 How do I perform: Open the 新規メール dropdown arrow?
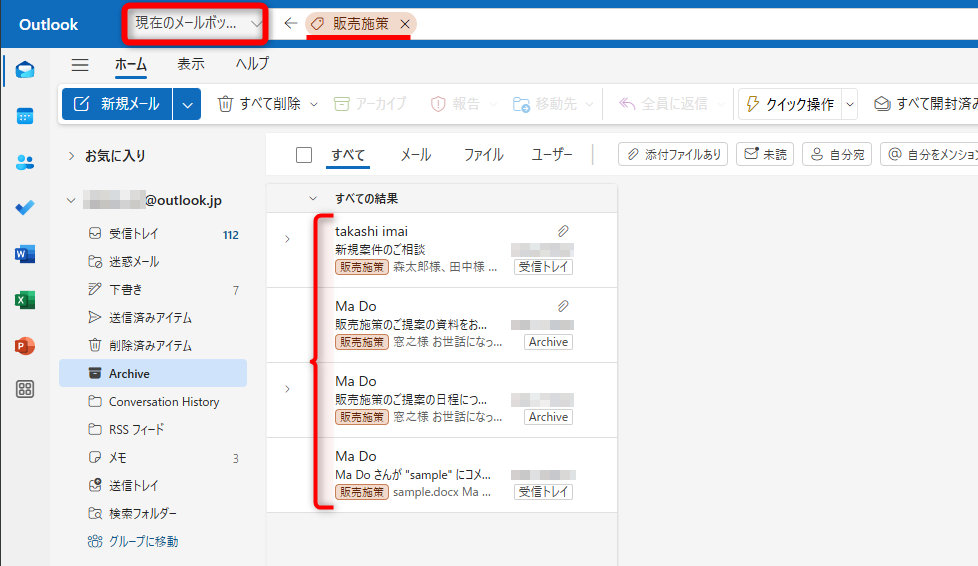pos(187,104)
